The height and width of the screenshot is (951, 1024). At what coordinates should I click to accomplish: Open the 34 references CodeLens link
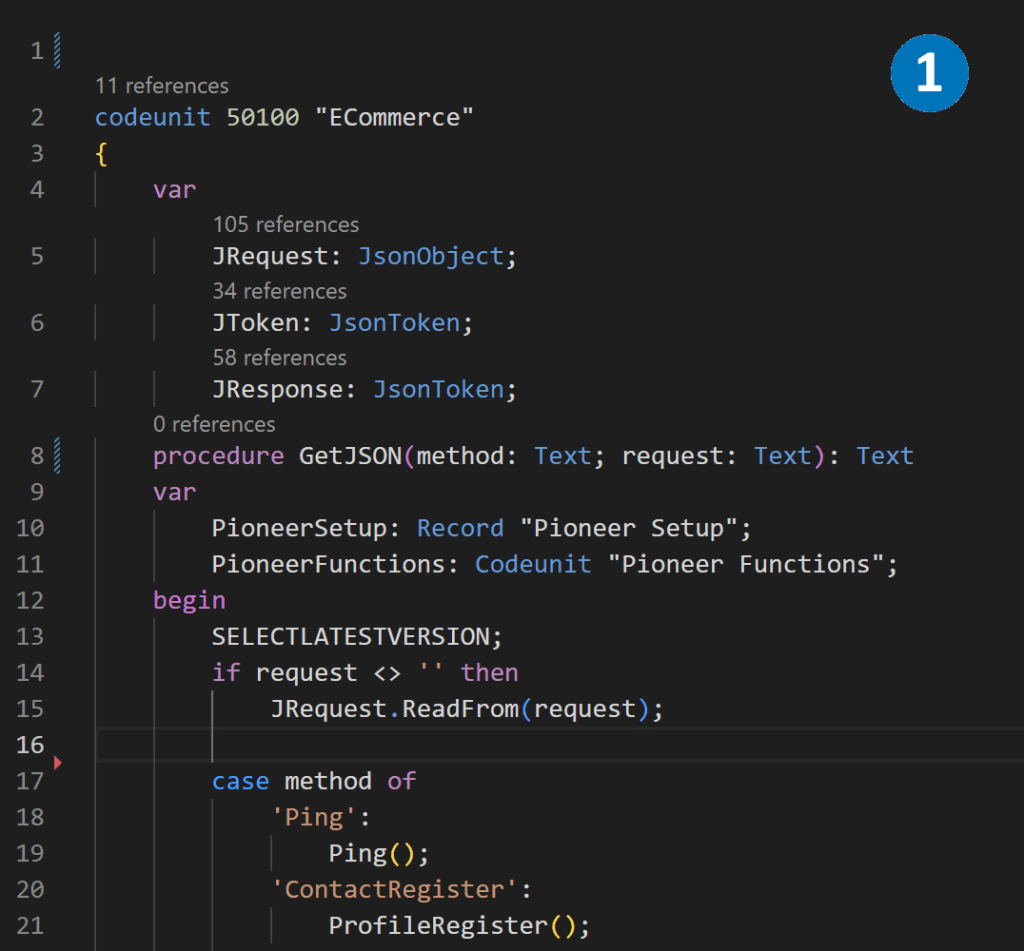click(279, 291)
